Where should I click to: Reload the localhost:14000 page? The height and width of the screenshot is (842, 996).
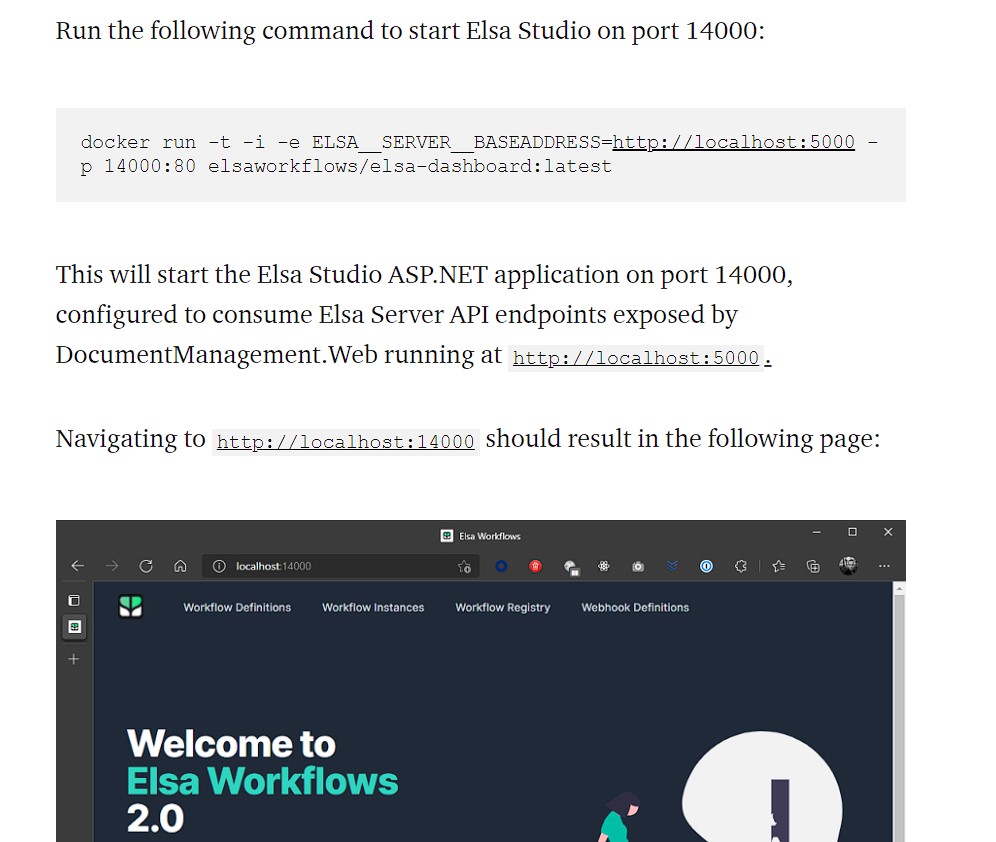[145, 566]
